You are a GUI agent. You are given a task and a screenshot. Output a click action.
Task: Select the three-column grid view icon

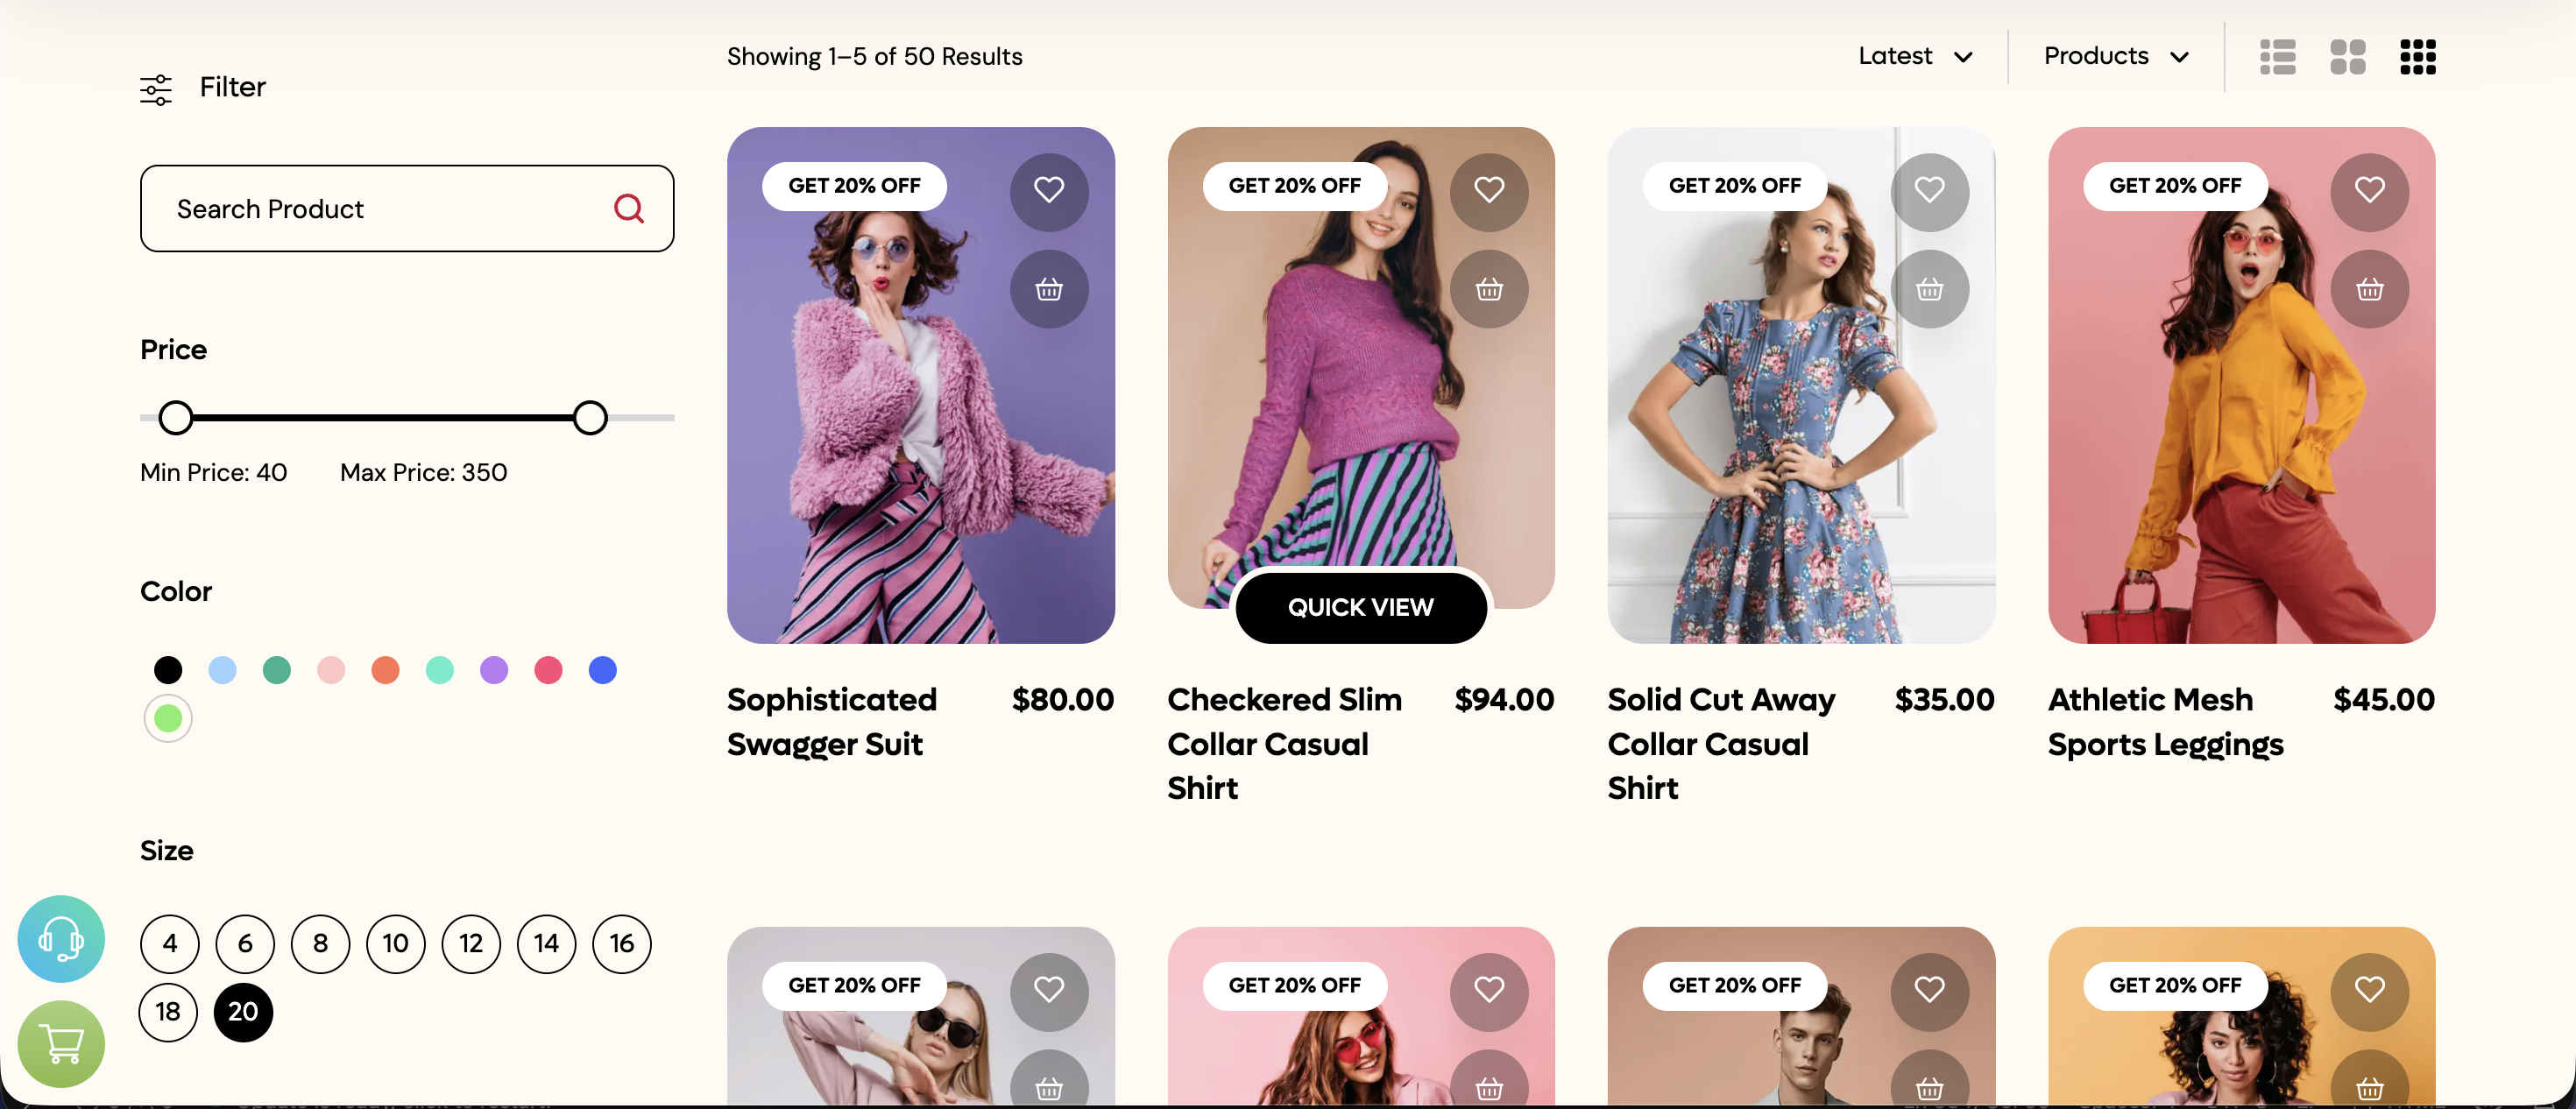[2417, 57]
